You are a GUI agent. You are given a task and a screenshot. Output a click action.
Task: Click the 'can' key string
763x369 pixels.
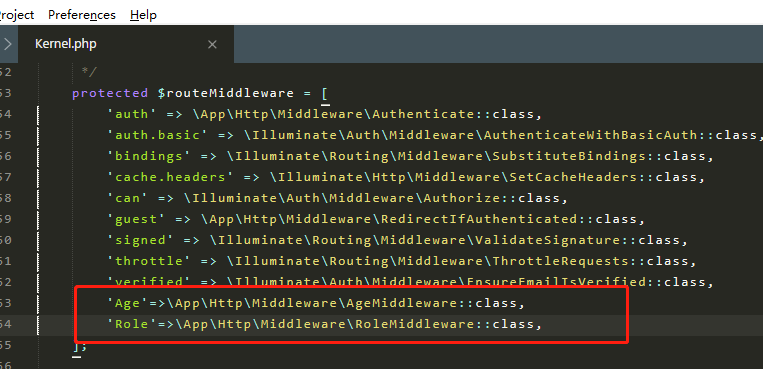point(127,198)
